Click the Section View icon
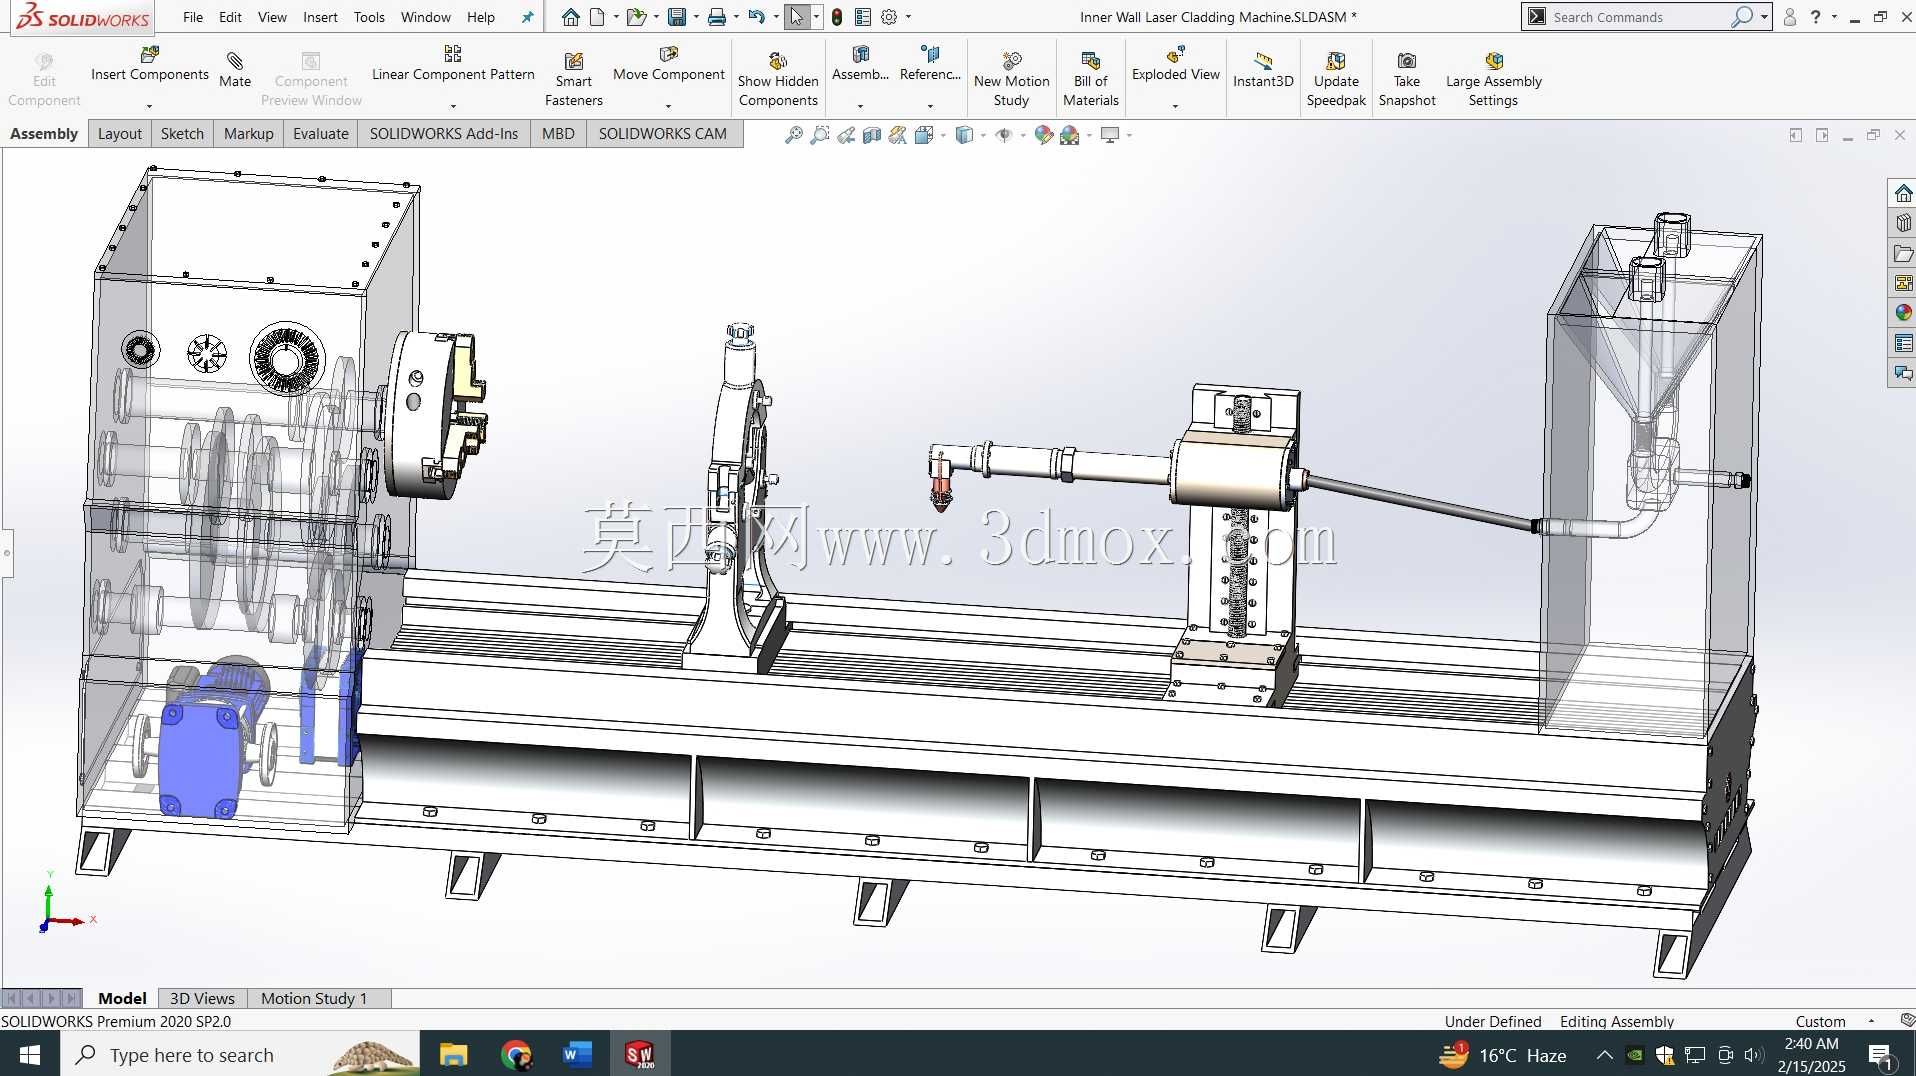 click(872, 135)
